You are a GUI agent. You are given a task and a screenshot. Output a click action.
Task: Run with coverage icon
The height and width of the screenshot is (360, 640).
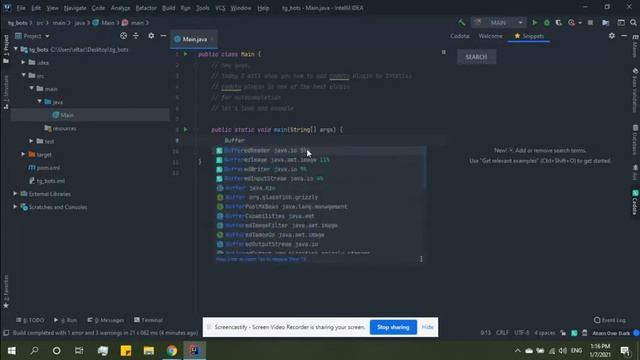[x=558, y=23]
